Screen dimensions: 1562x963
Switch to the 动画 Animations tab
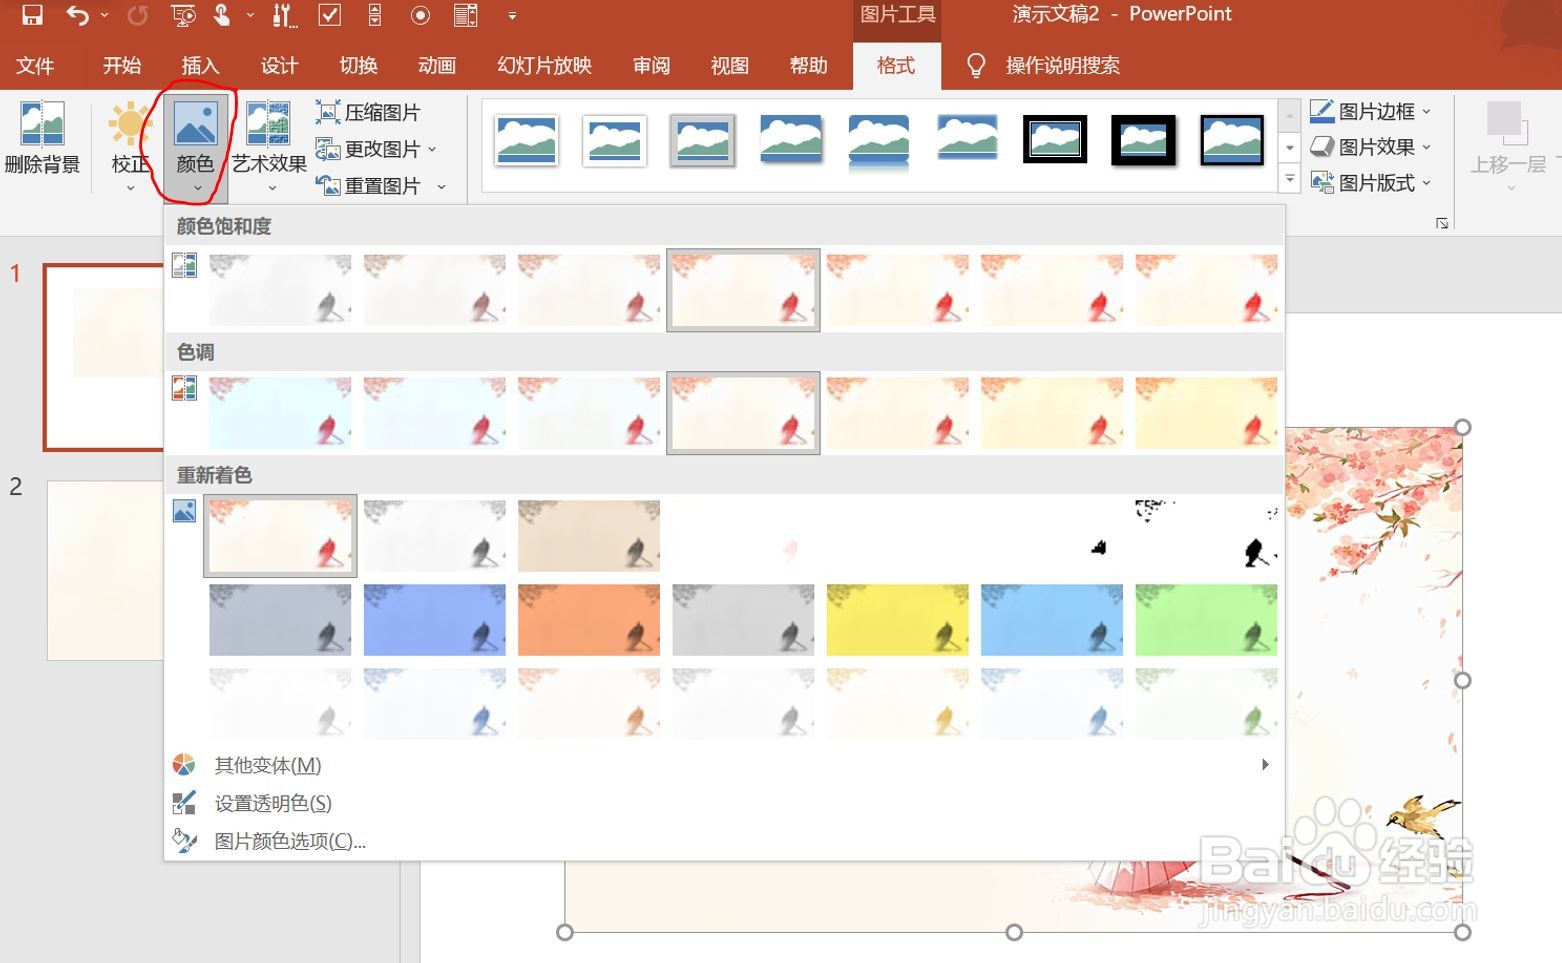point(437,66)
